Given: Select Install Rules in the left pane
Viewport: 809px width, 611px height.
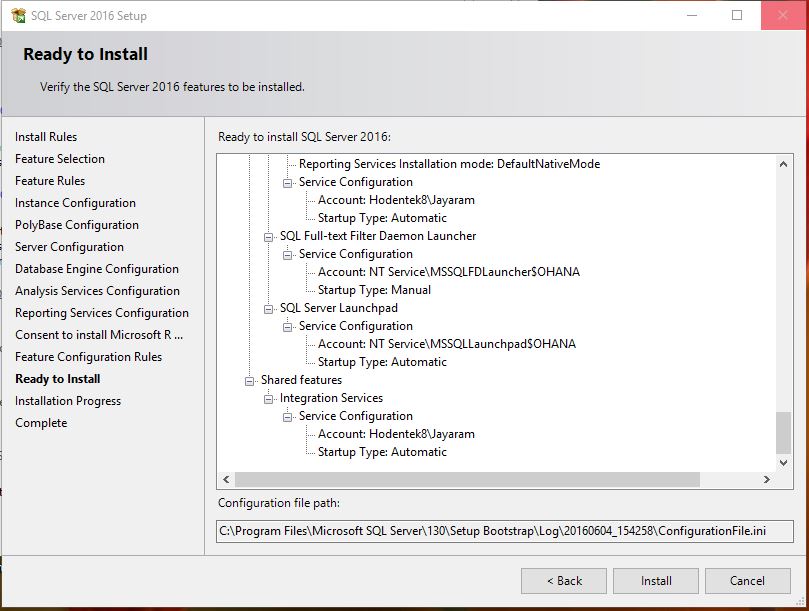Looking at the screenshot, I should (45, 136).
